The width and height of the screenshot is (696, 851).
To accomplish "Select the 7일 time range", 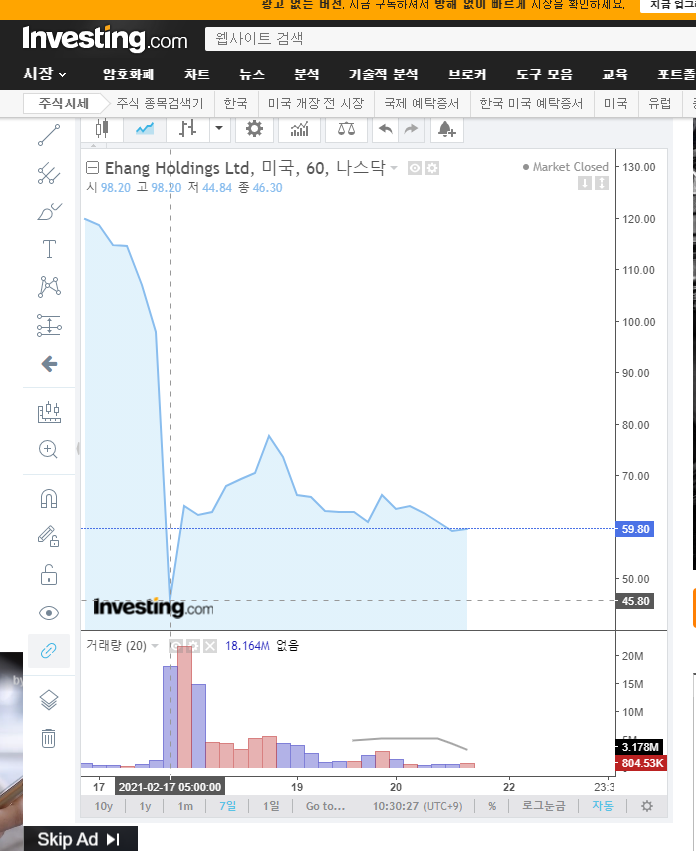I will [227, 806].
